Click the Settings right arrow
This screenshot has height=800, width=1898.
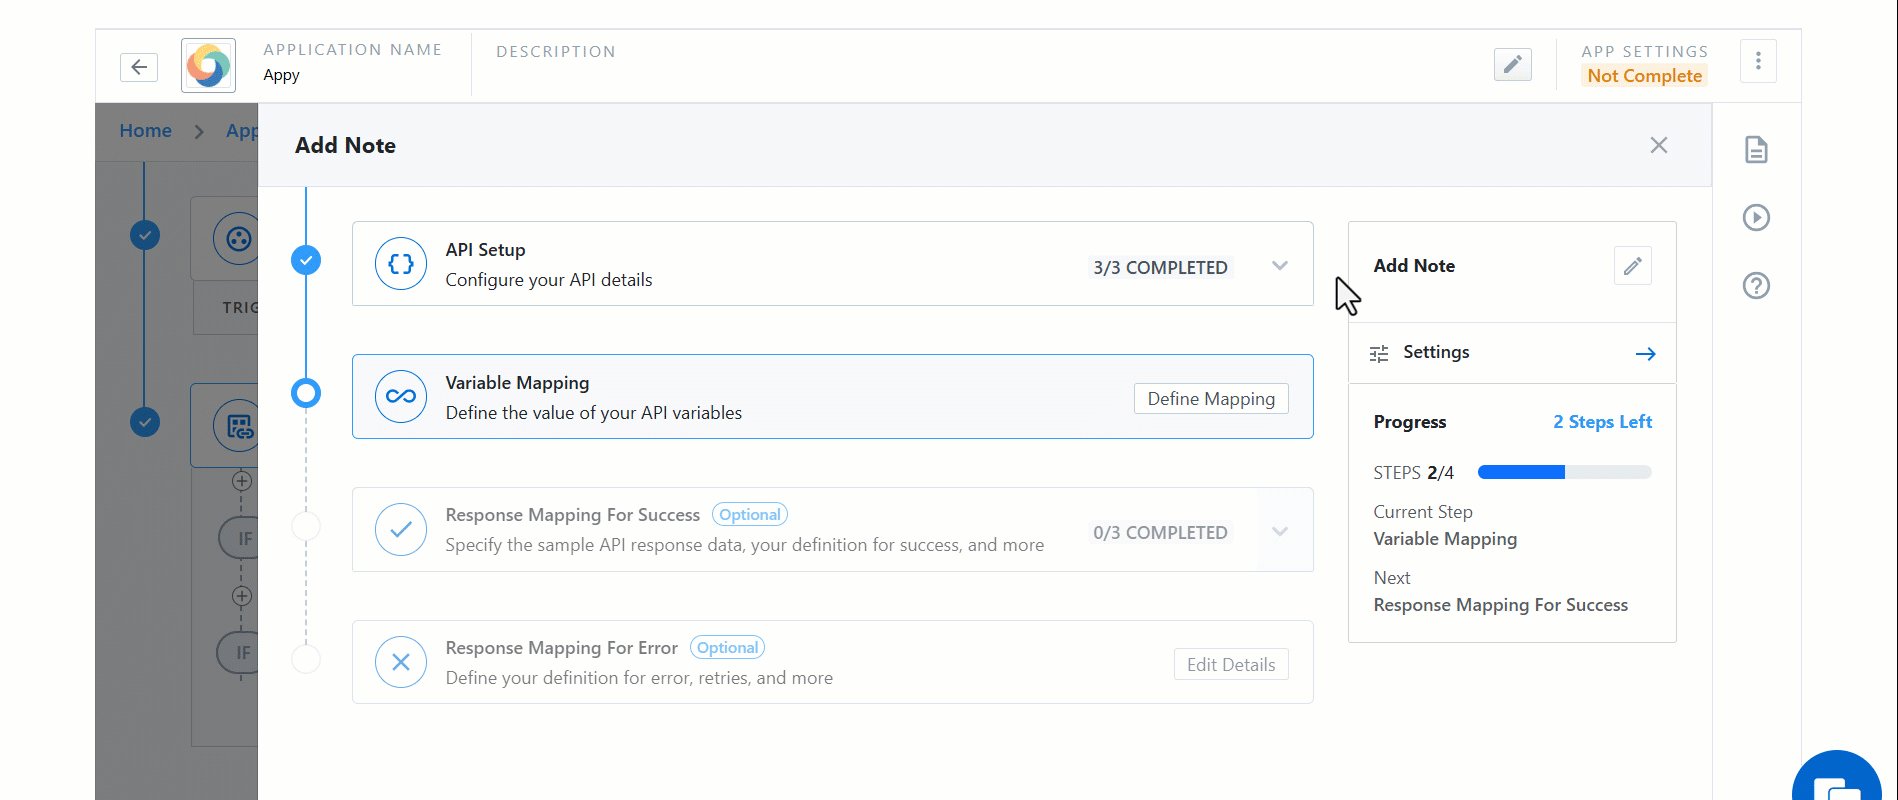1645,354
